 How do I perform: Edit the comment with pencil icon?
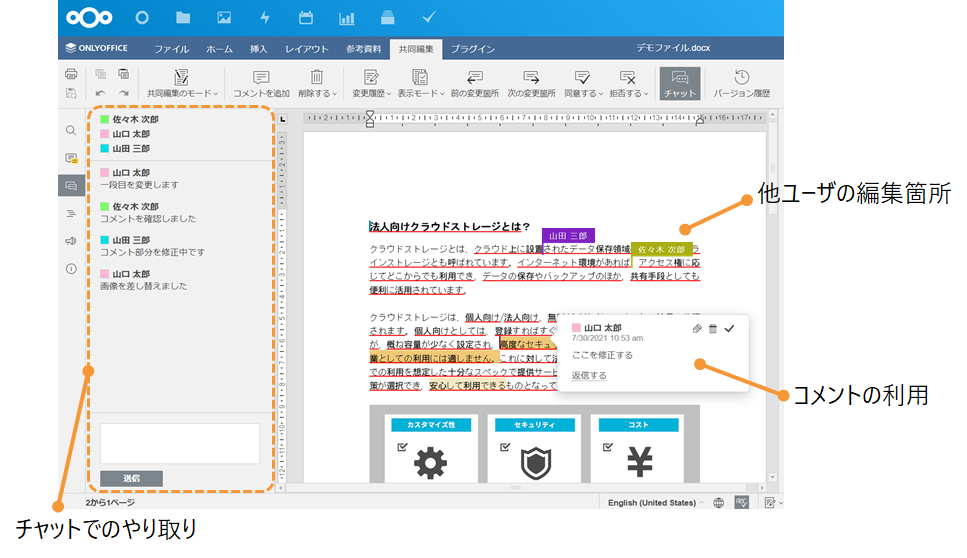(x=697, y=329)
